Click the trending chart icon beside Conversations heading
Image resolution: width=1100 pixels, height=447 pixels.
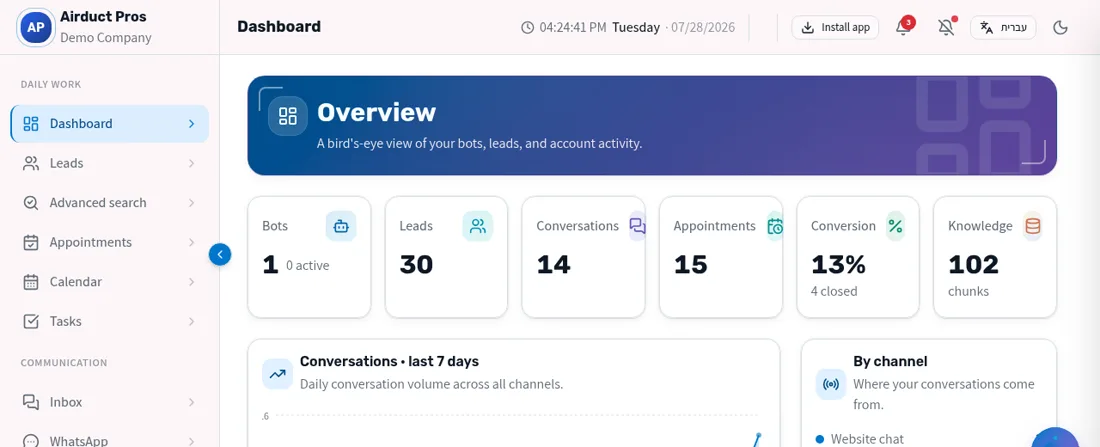tap(277, 374)
